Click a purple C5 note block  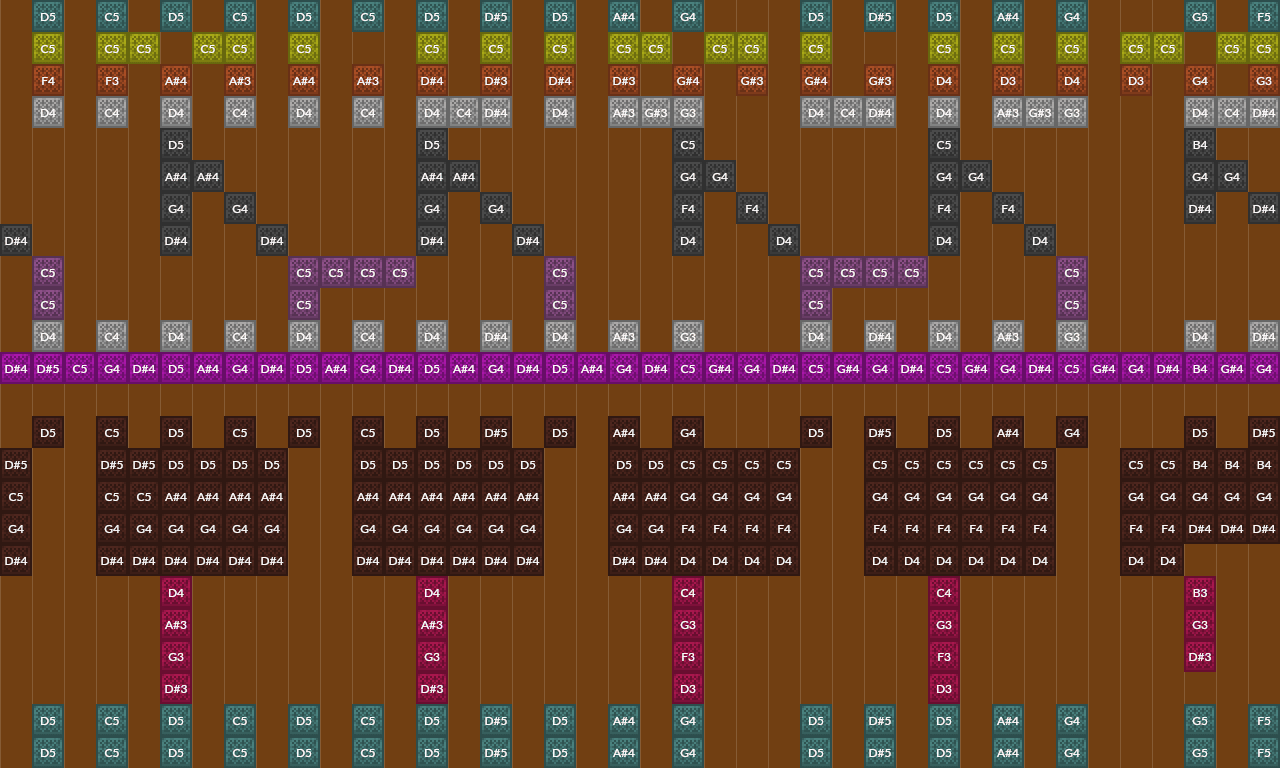pos(48,272)
